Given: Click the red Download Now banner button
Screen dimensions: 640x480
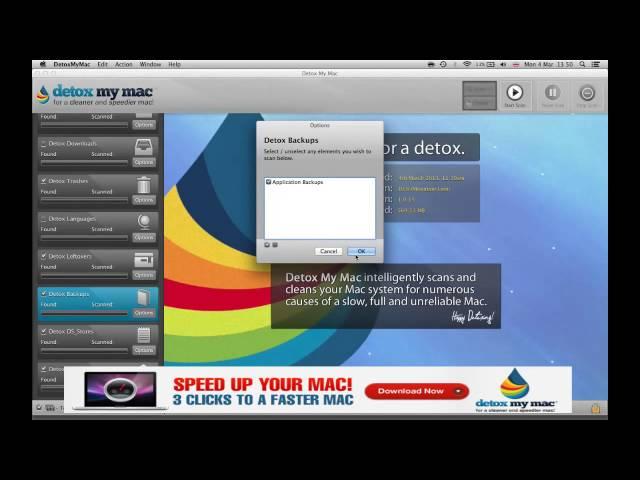Looking at the screenshot, I should coord(417,391).
